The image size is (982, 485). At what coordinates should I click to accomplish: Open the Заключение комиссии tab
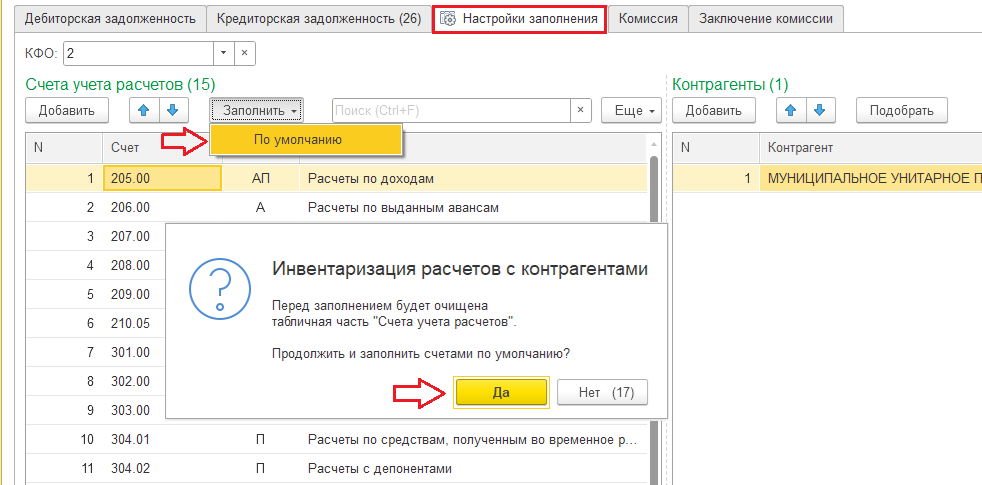(x=766, y=18)
